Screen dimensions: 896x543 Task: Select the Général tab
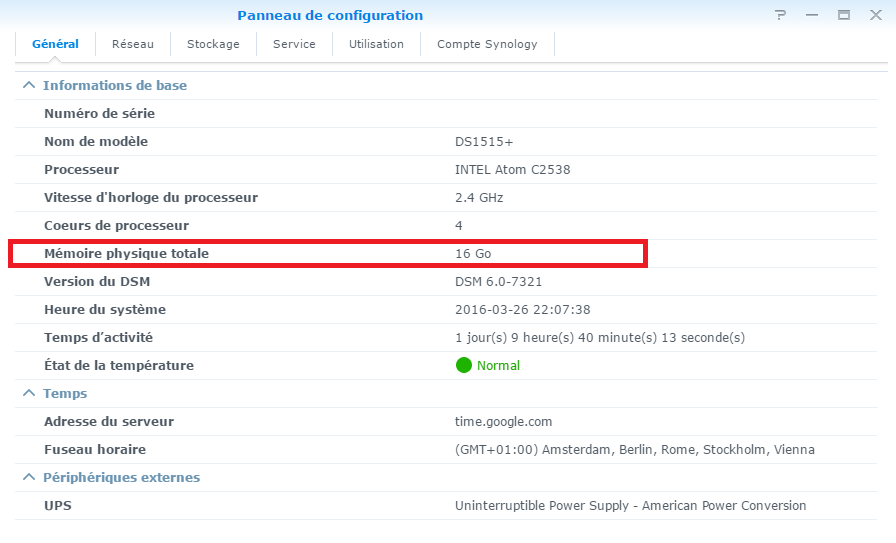point(55,44)
